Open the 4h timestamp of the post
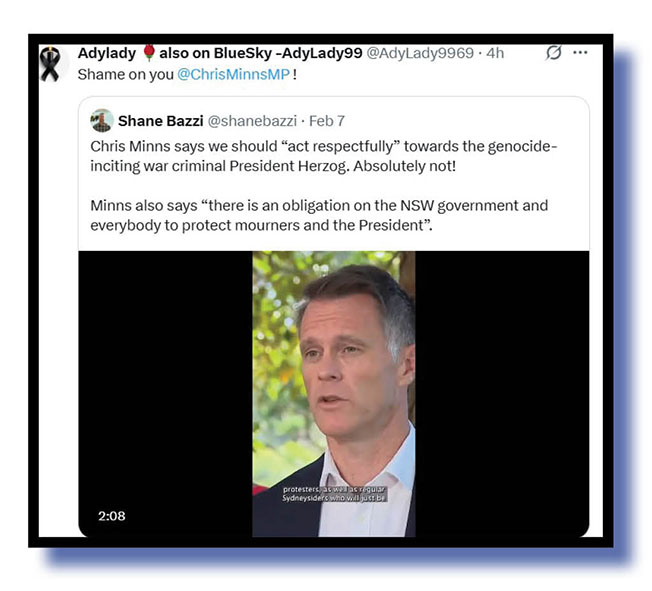Image resolution: width=652 pixels, height=591 pixels. pos(495,53)
